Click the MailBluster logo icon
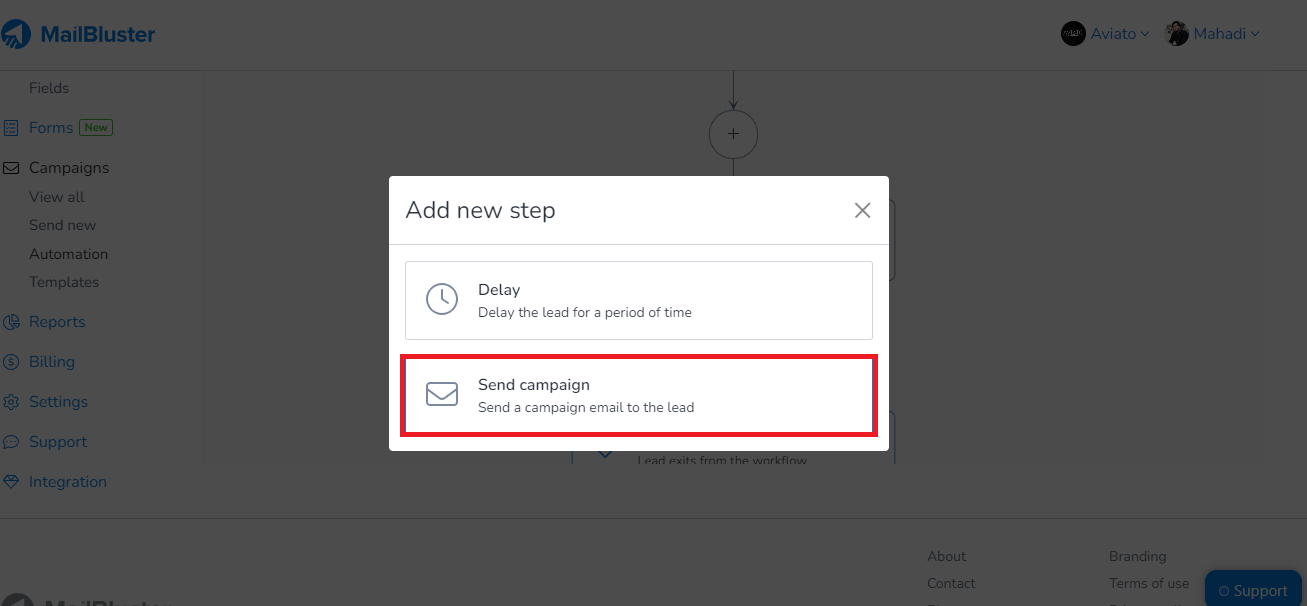Screen dimensions: 1307x606 (17, 33)
